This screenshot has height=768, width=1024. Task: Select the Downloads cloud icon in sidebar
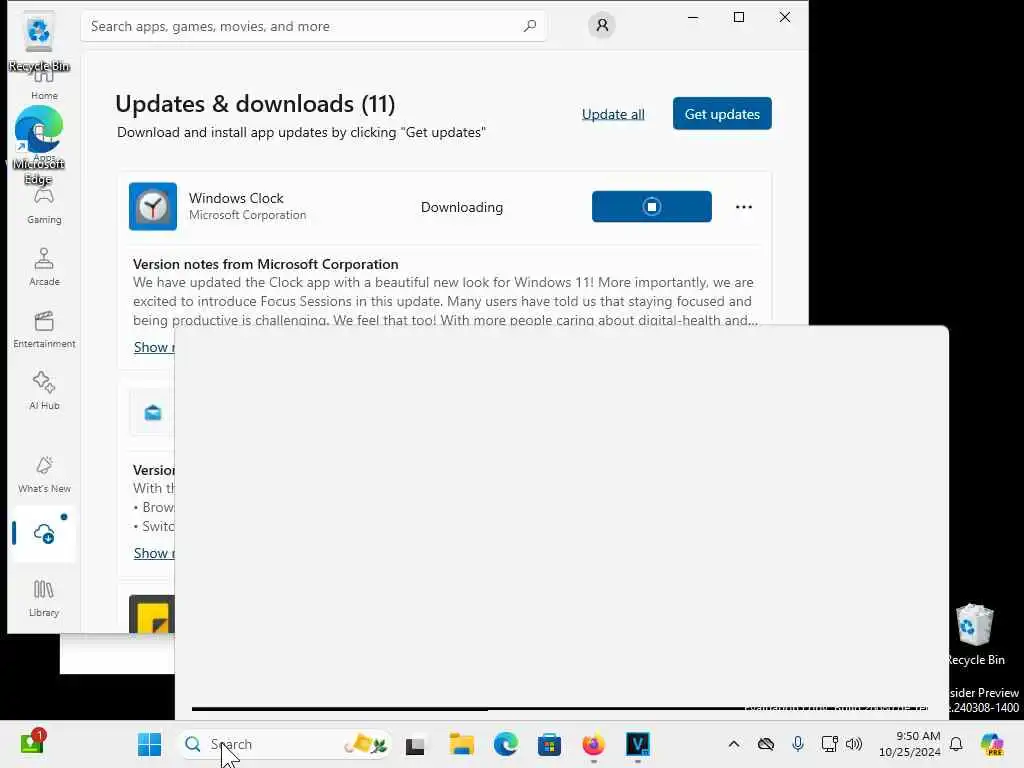tap(44, 534)
